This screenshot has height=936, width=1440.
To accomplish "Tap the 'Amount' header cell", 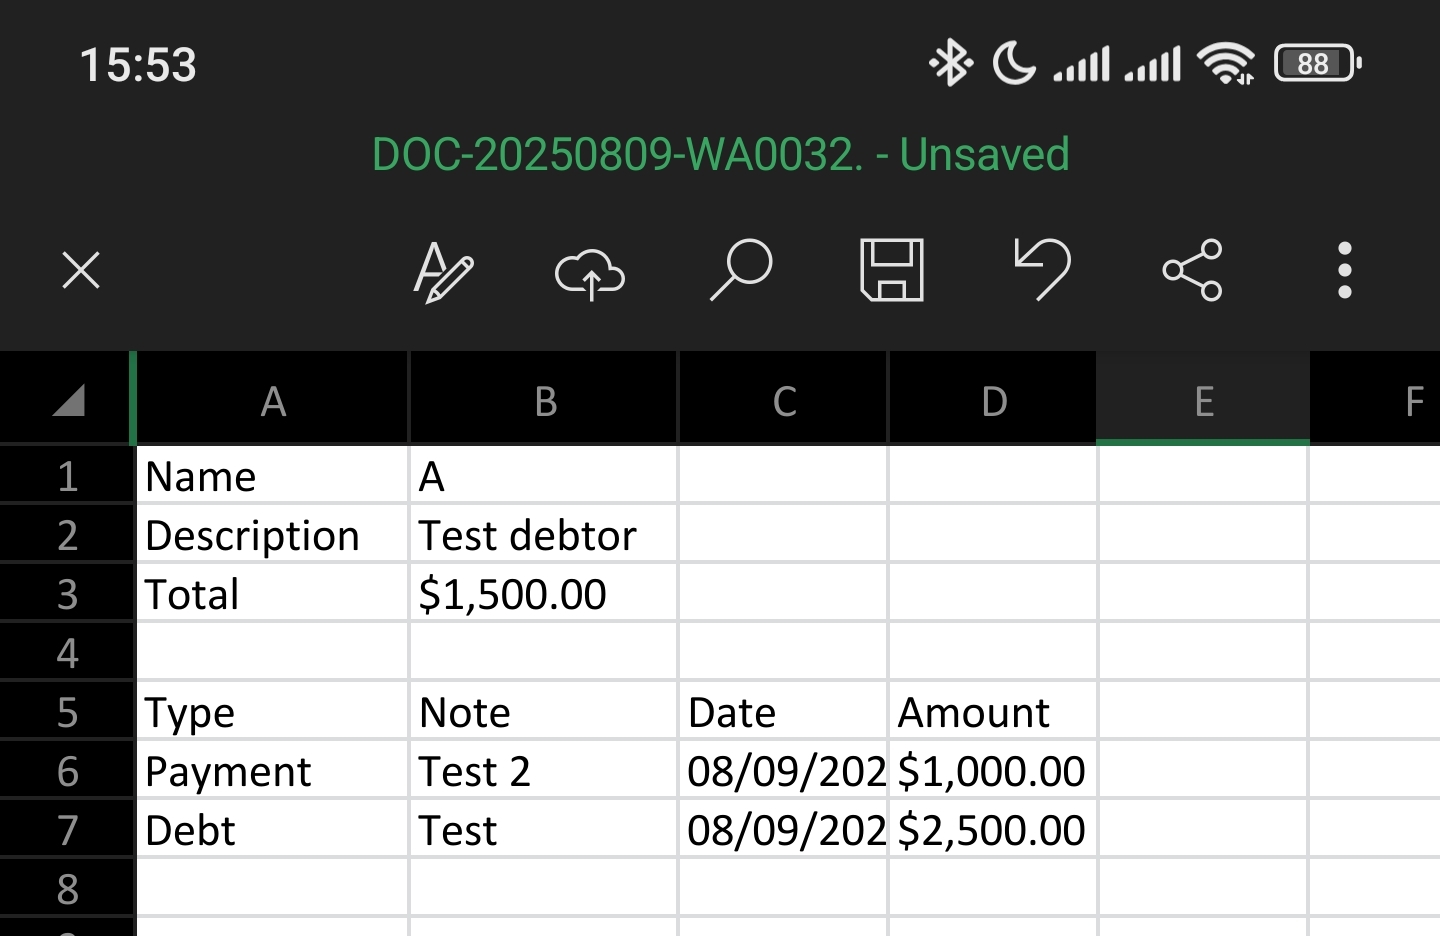I will [992, 712].
